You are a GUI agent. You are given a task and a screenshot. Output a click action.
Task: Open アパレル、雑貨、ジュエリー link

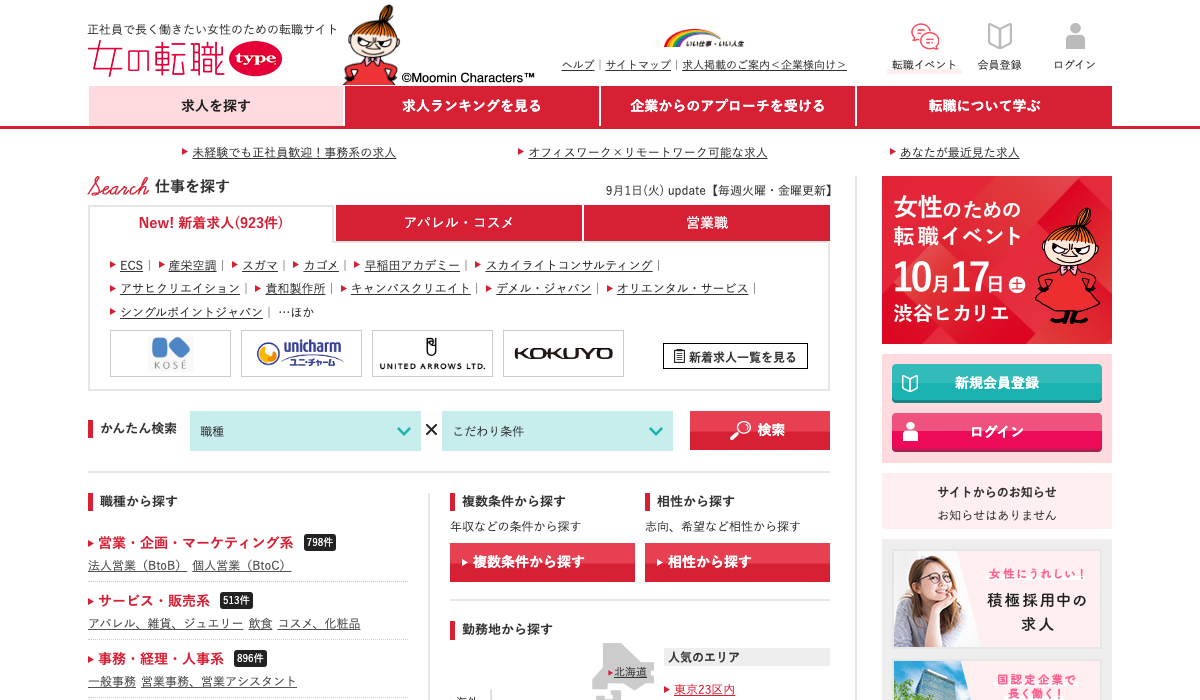coord(166,623)
